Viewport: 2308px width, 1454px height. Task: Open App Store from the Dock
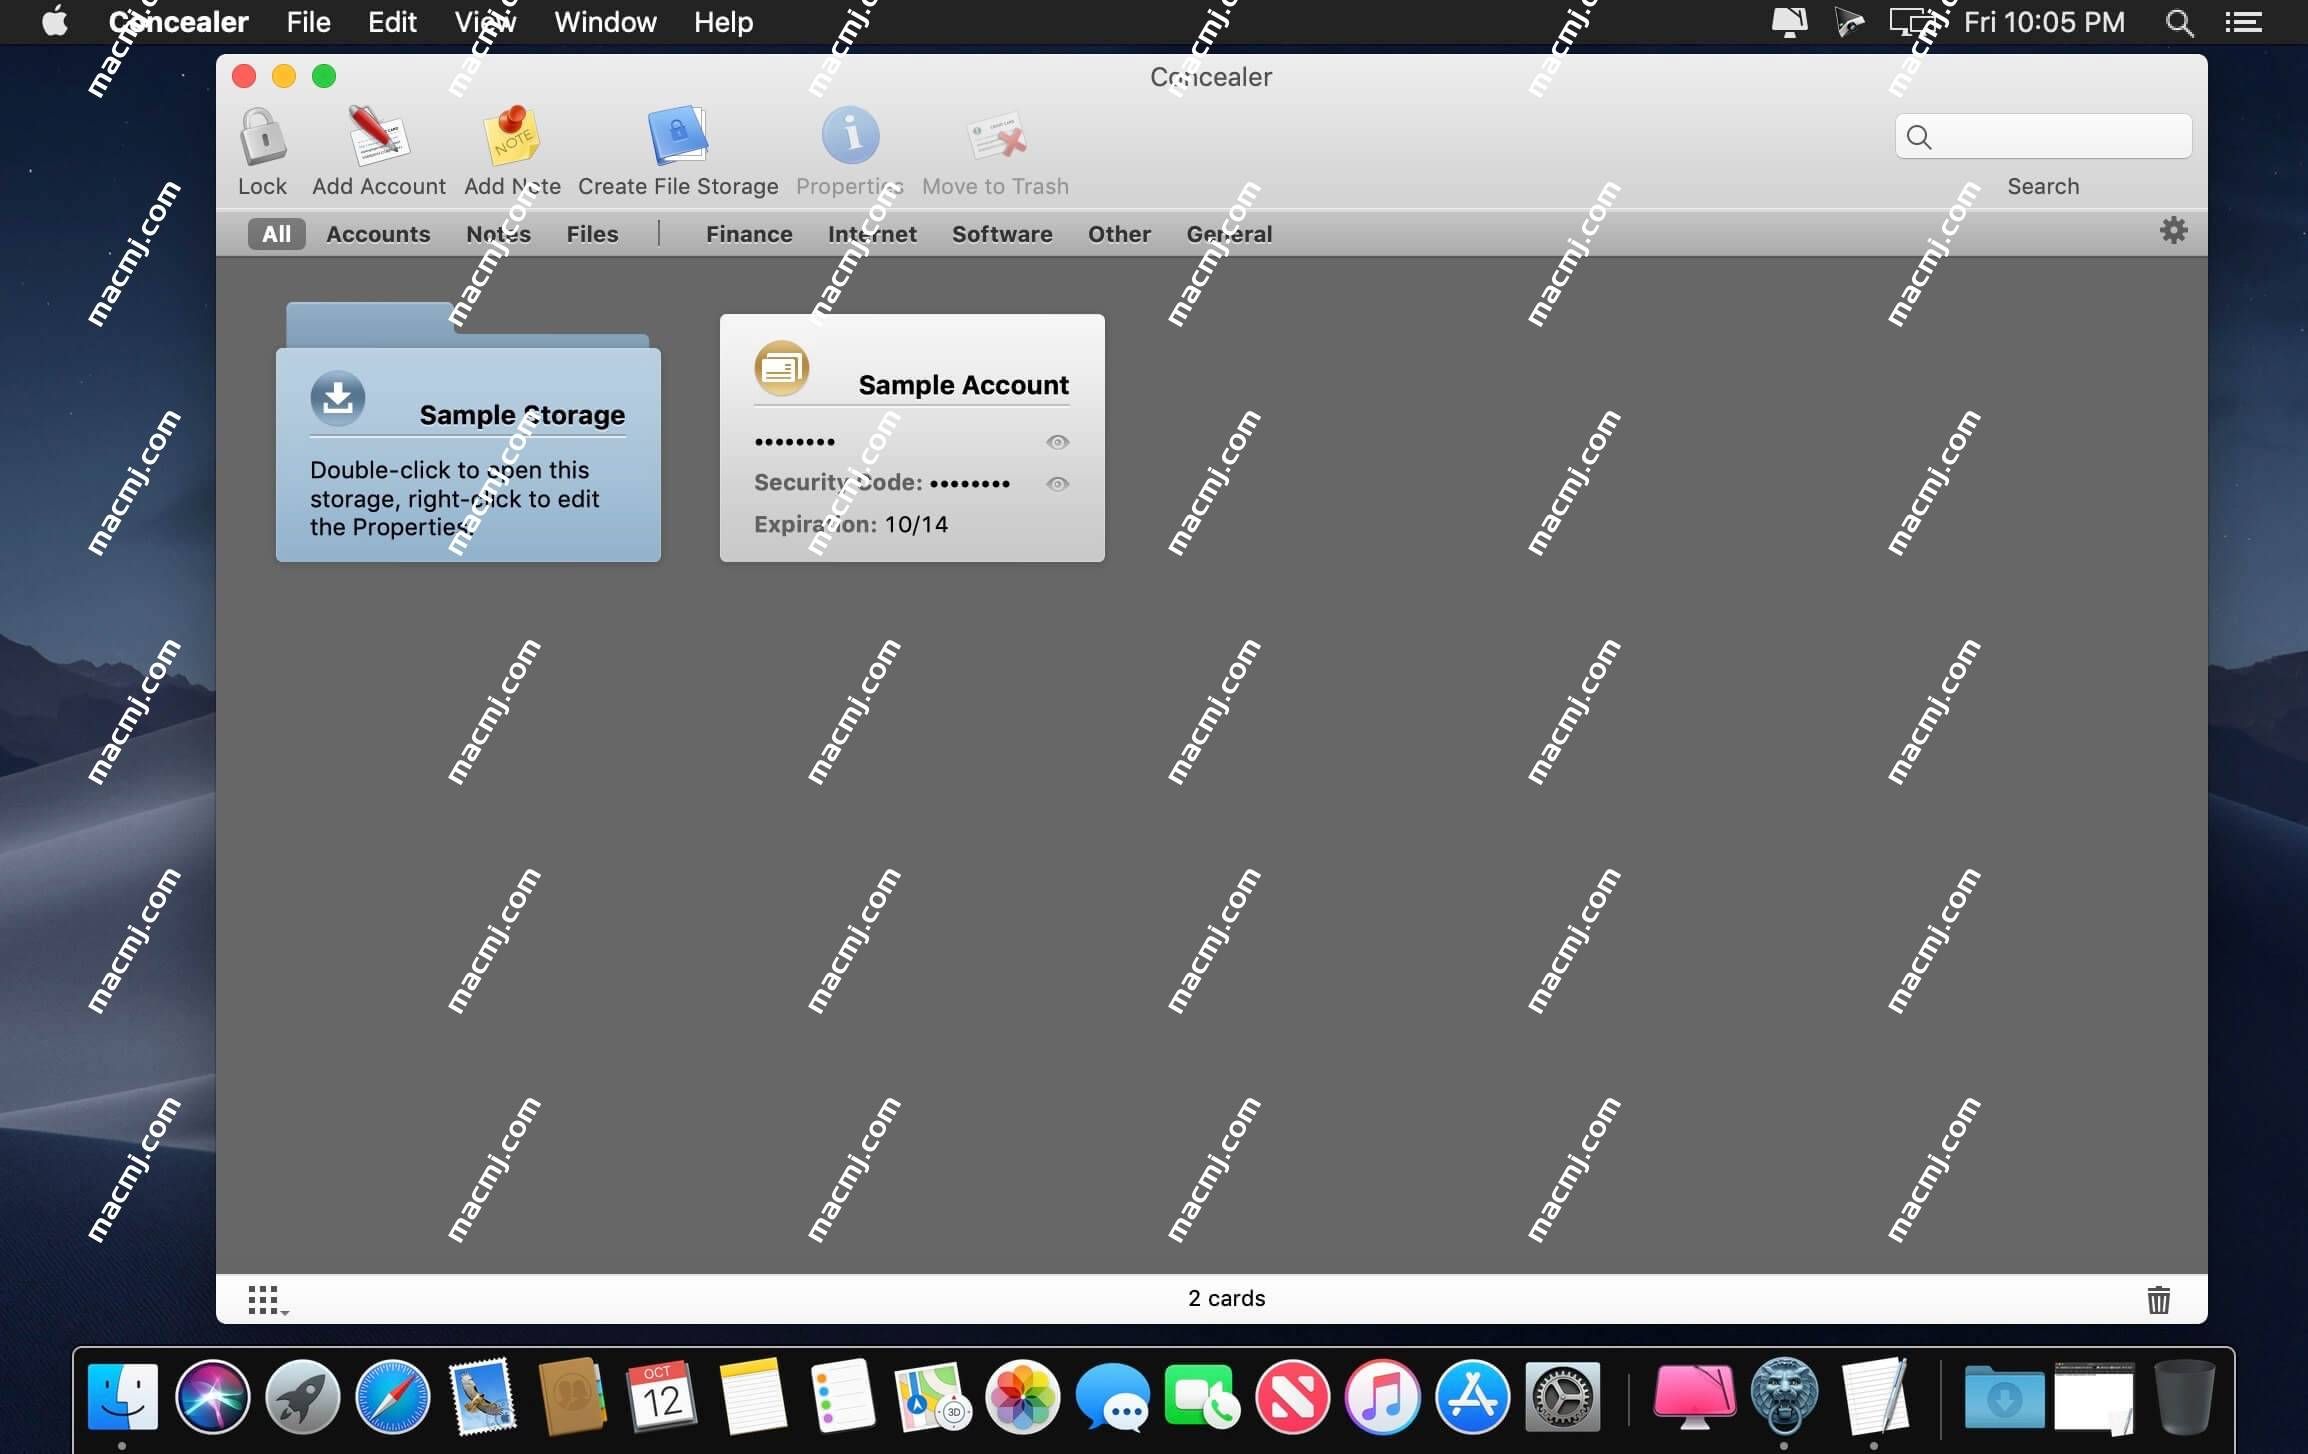coord(1472,1397)
